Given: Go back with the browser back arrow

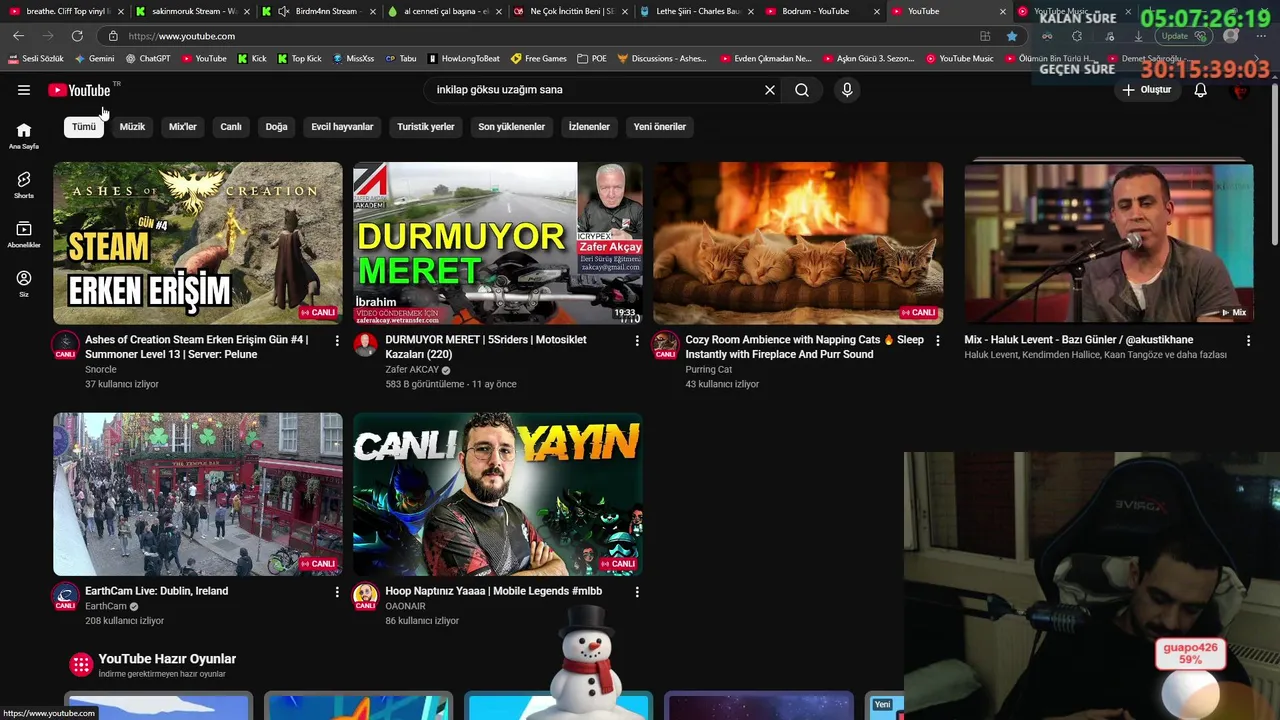Looking at the screenshot, I should coord(18,36).
